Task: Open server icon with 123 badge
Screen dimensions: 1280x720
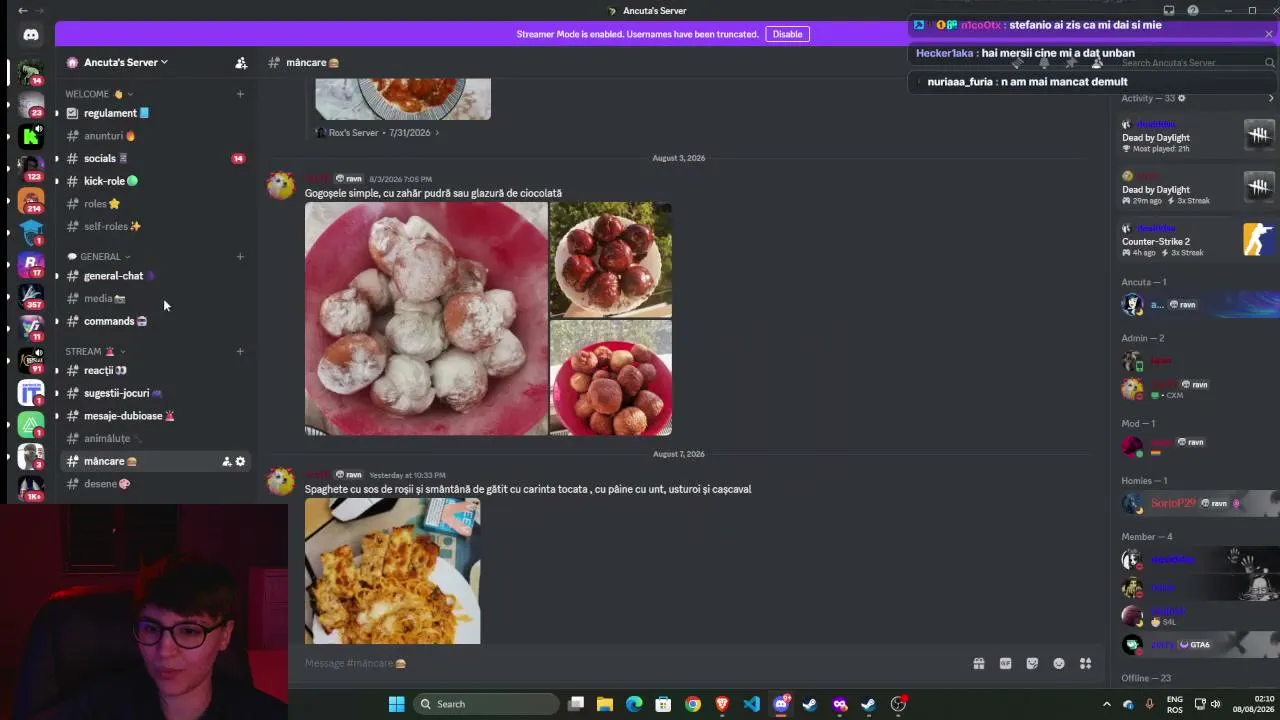Action: point(31,167)
